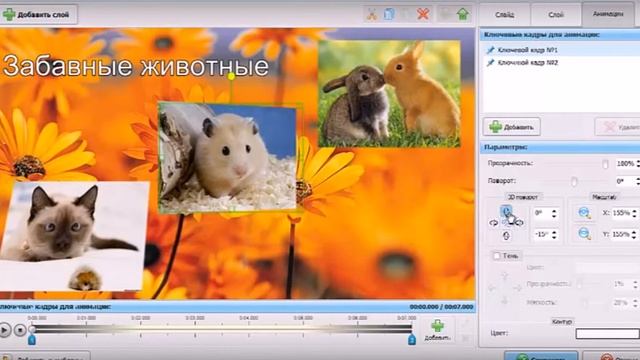Click the yellow rotation handle above hamster photo
Screen dimensions: 640x360
pyautogui.click(x=231, y=76)
